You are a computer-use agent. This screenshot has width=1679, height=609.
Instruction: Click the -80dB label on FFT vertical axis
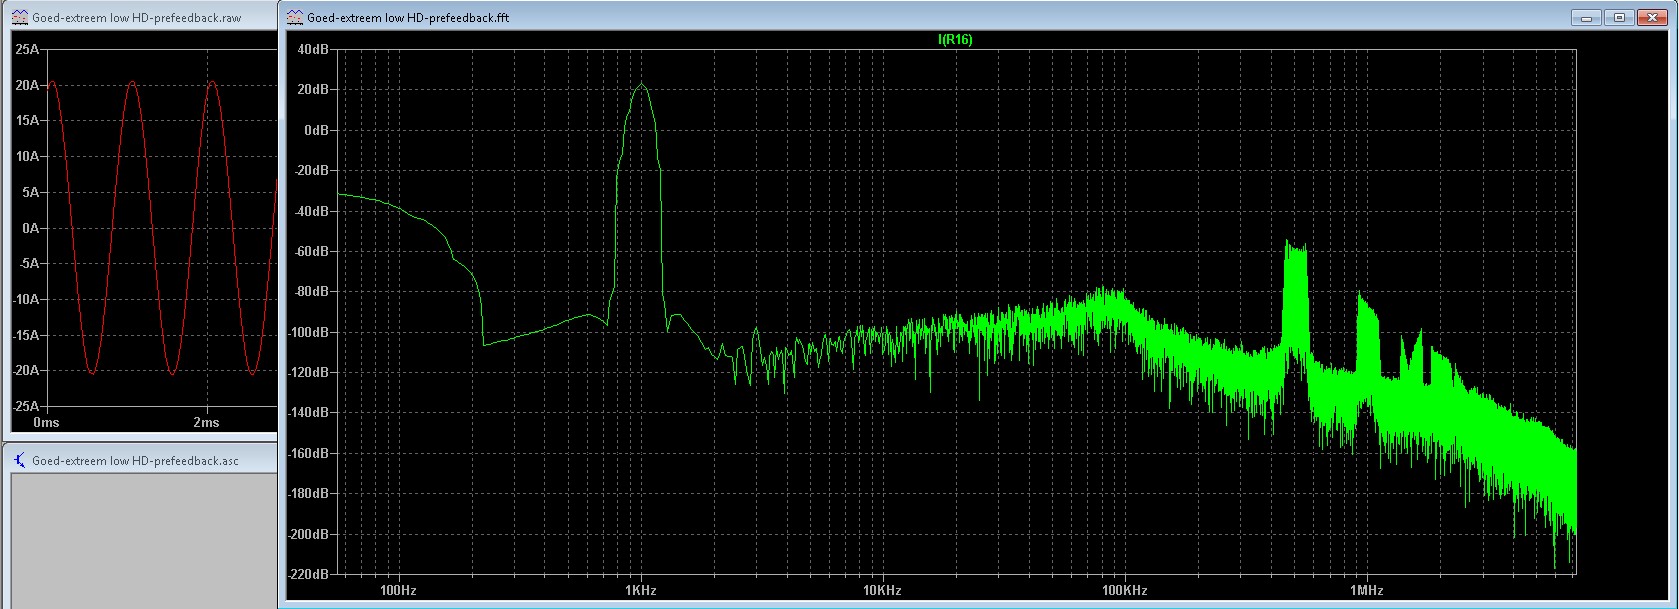[x=310, y=291]
